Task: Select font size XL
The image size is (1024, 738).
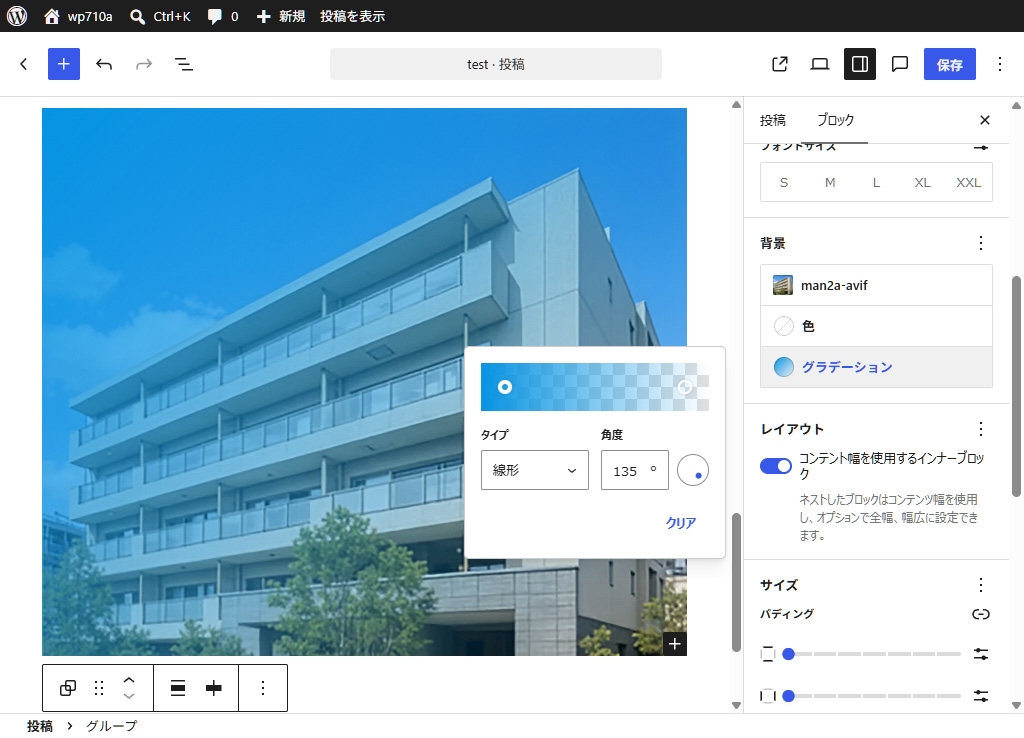Action: 922,182
